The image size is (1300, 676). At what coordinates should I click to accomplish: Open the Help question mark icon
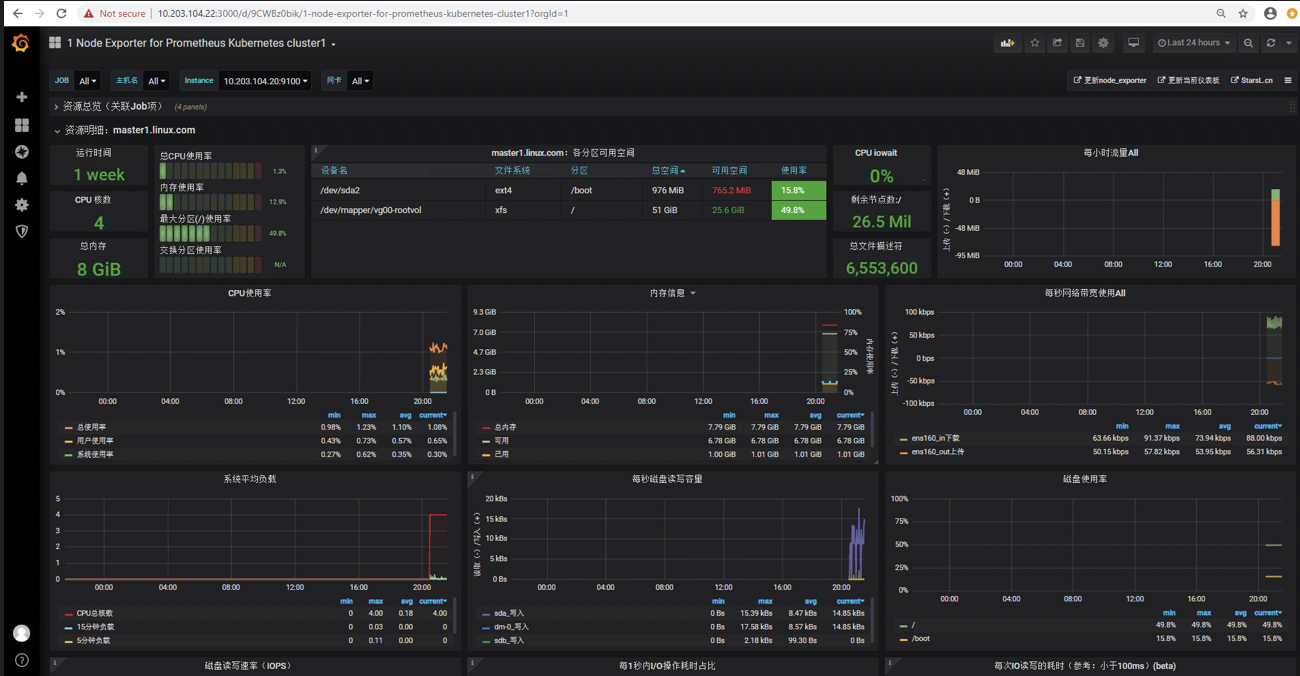[x=21, y=660]
